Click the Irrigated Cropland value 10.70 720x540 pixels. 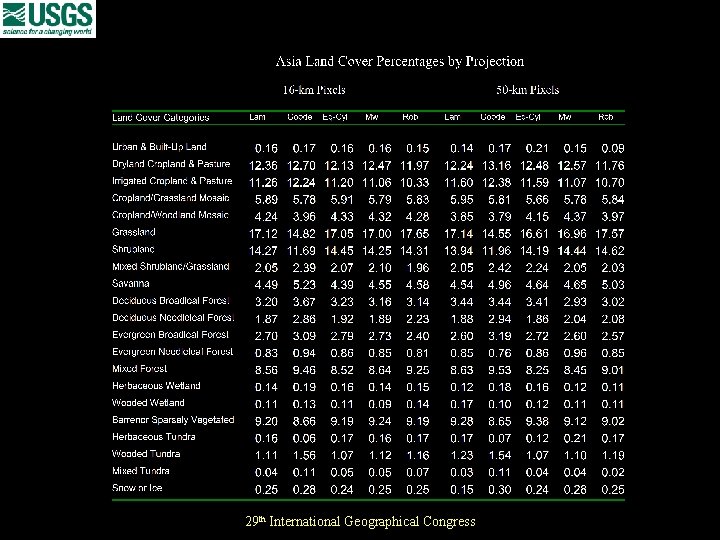610,182
